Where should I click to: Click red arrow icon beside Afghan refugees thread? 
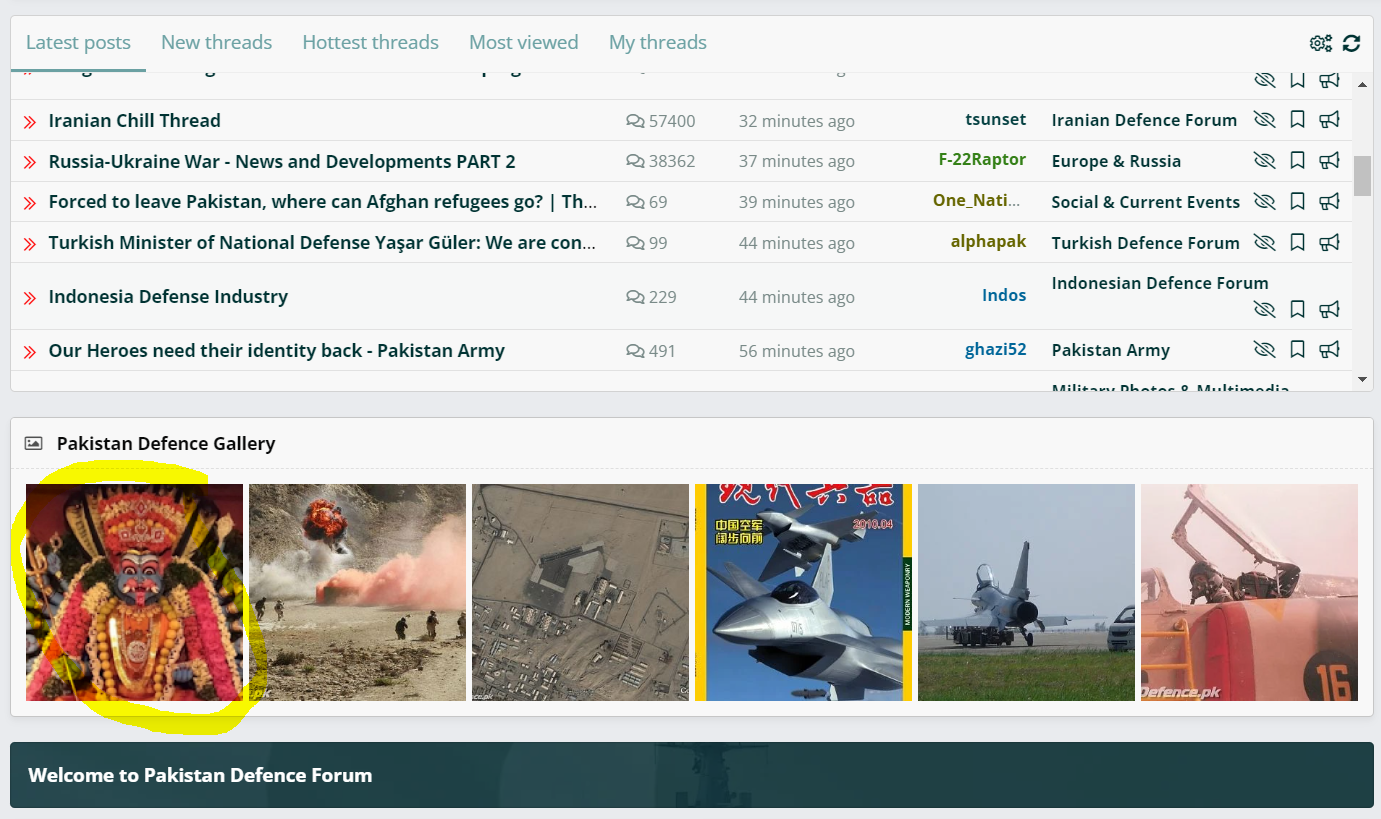30,203
